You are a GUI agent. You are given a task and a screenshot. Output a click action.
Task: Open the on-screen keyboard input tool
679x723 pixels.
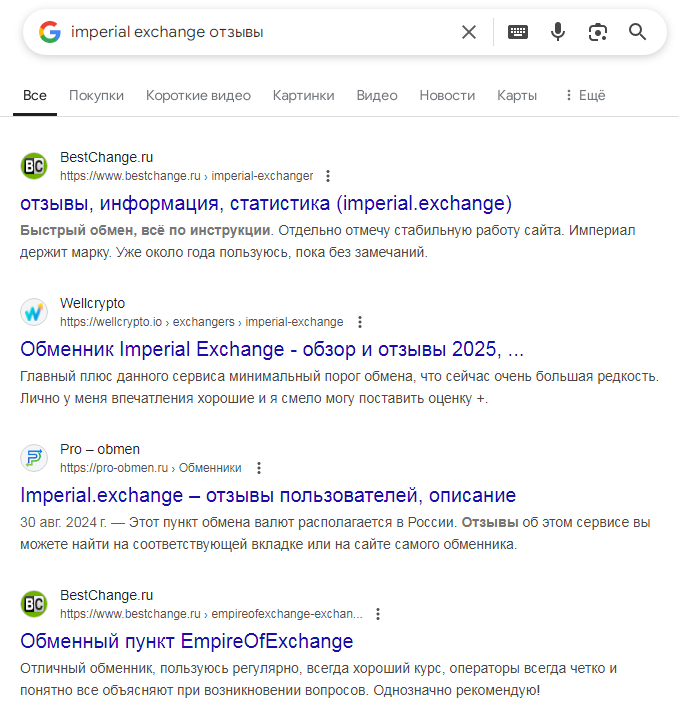coord(518,32)
